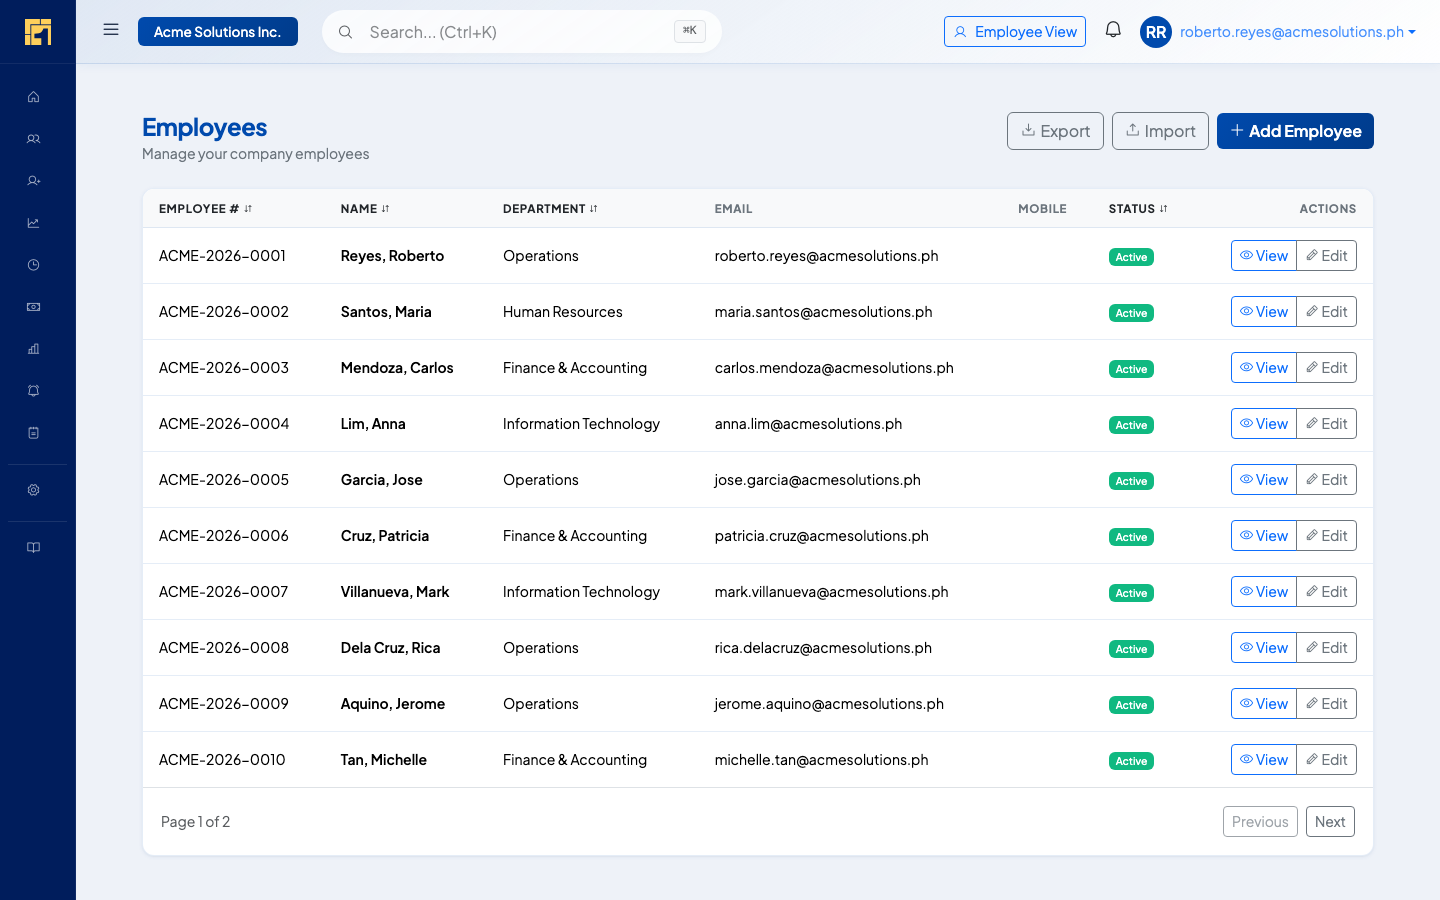Open the book documentation icon in sidebar

(x=34, y=547)
